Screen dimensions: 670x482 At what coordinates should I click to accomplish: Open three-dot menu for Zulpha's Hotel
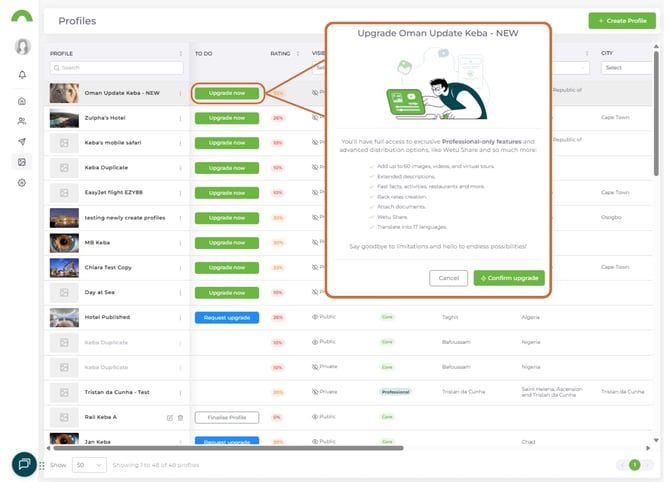coord(180,118)
